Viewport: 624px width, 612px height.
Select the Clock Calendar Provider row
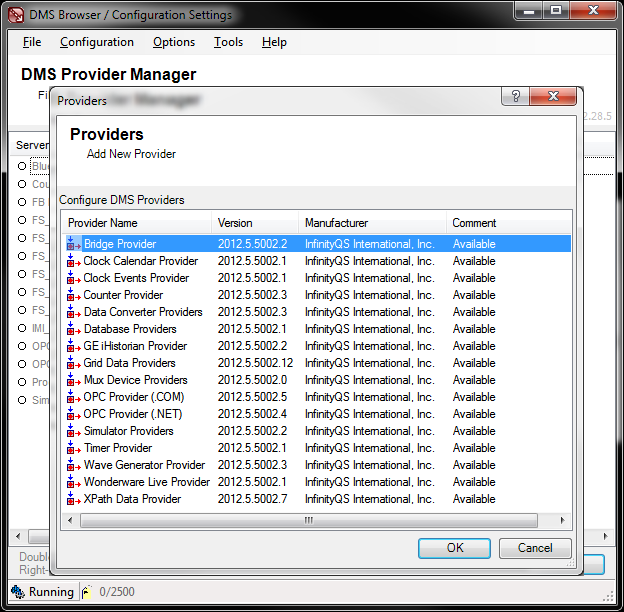coord(317,261)
